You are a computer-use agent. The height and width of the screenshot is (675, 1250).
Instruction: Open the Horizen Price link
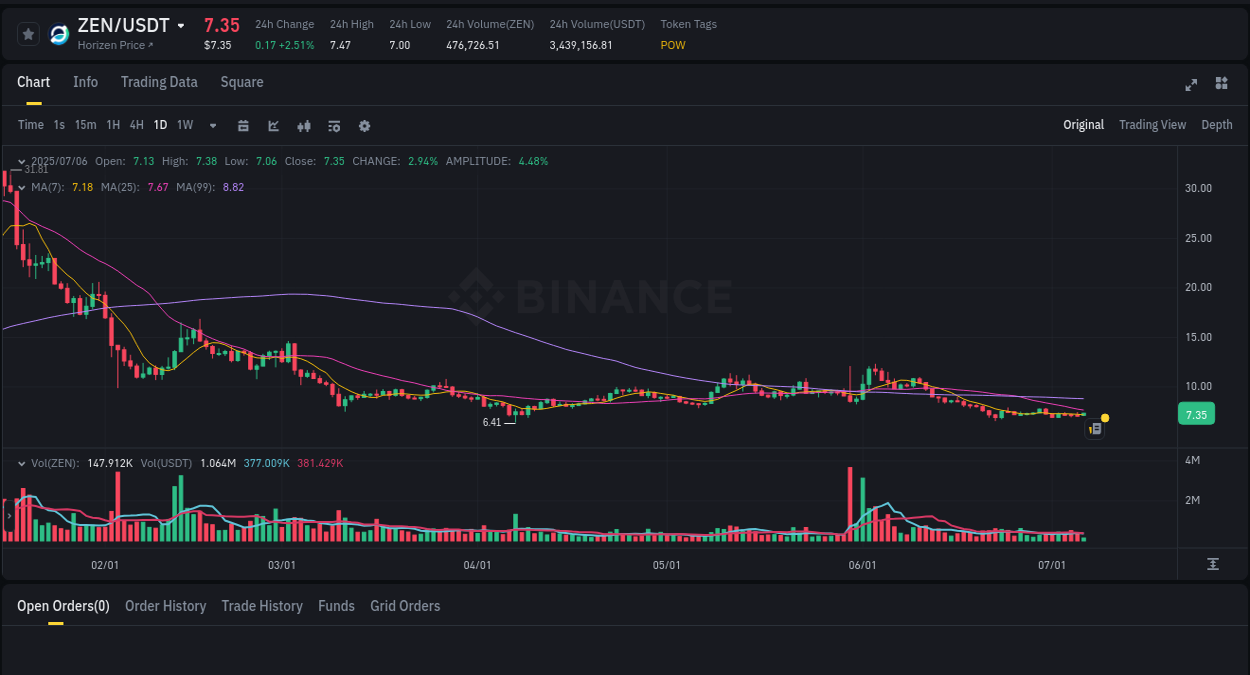click(115, 45)
